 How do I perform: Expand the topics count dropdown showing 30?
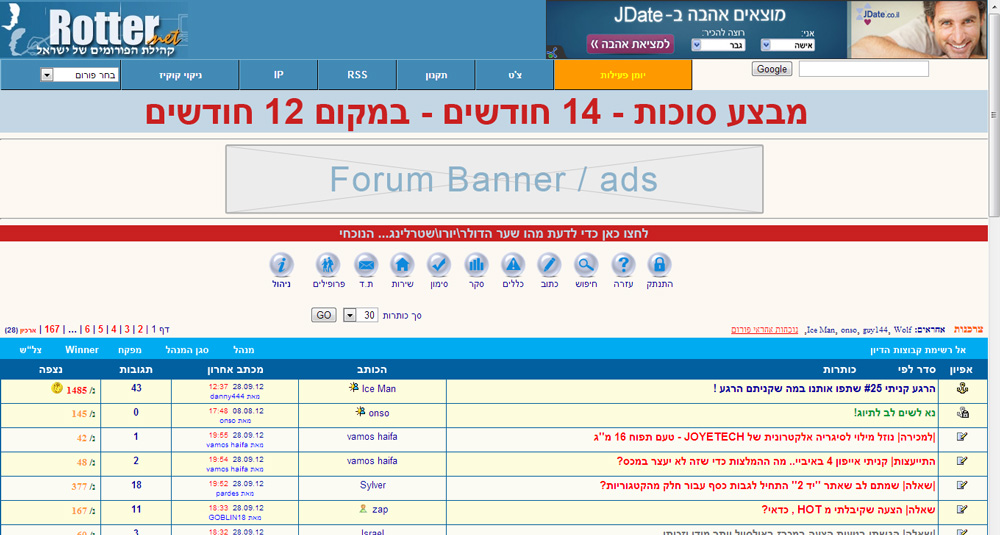click(350, 315)
